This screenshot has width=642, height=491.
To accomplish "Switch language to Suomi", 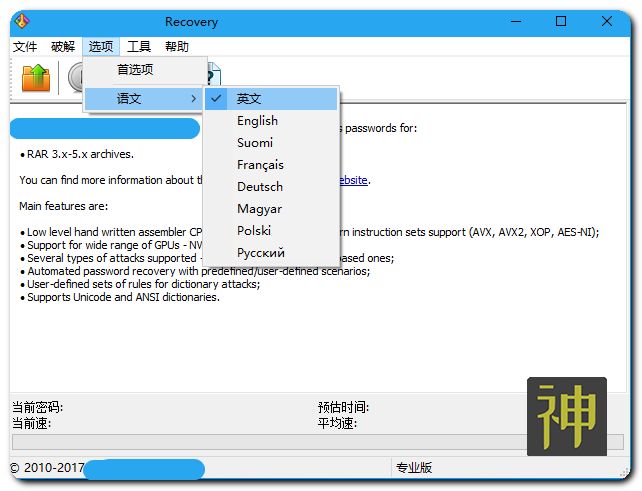I will [x=271, y=143].
